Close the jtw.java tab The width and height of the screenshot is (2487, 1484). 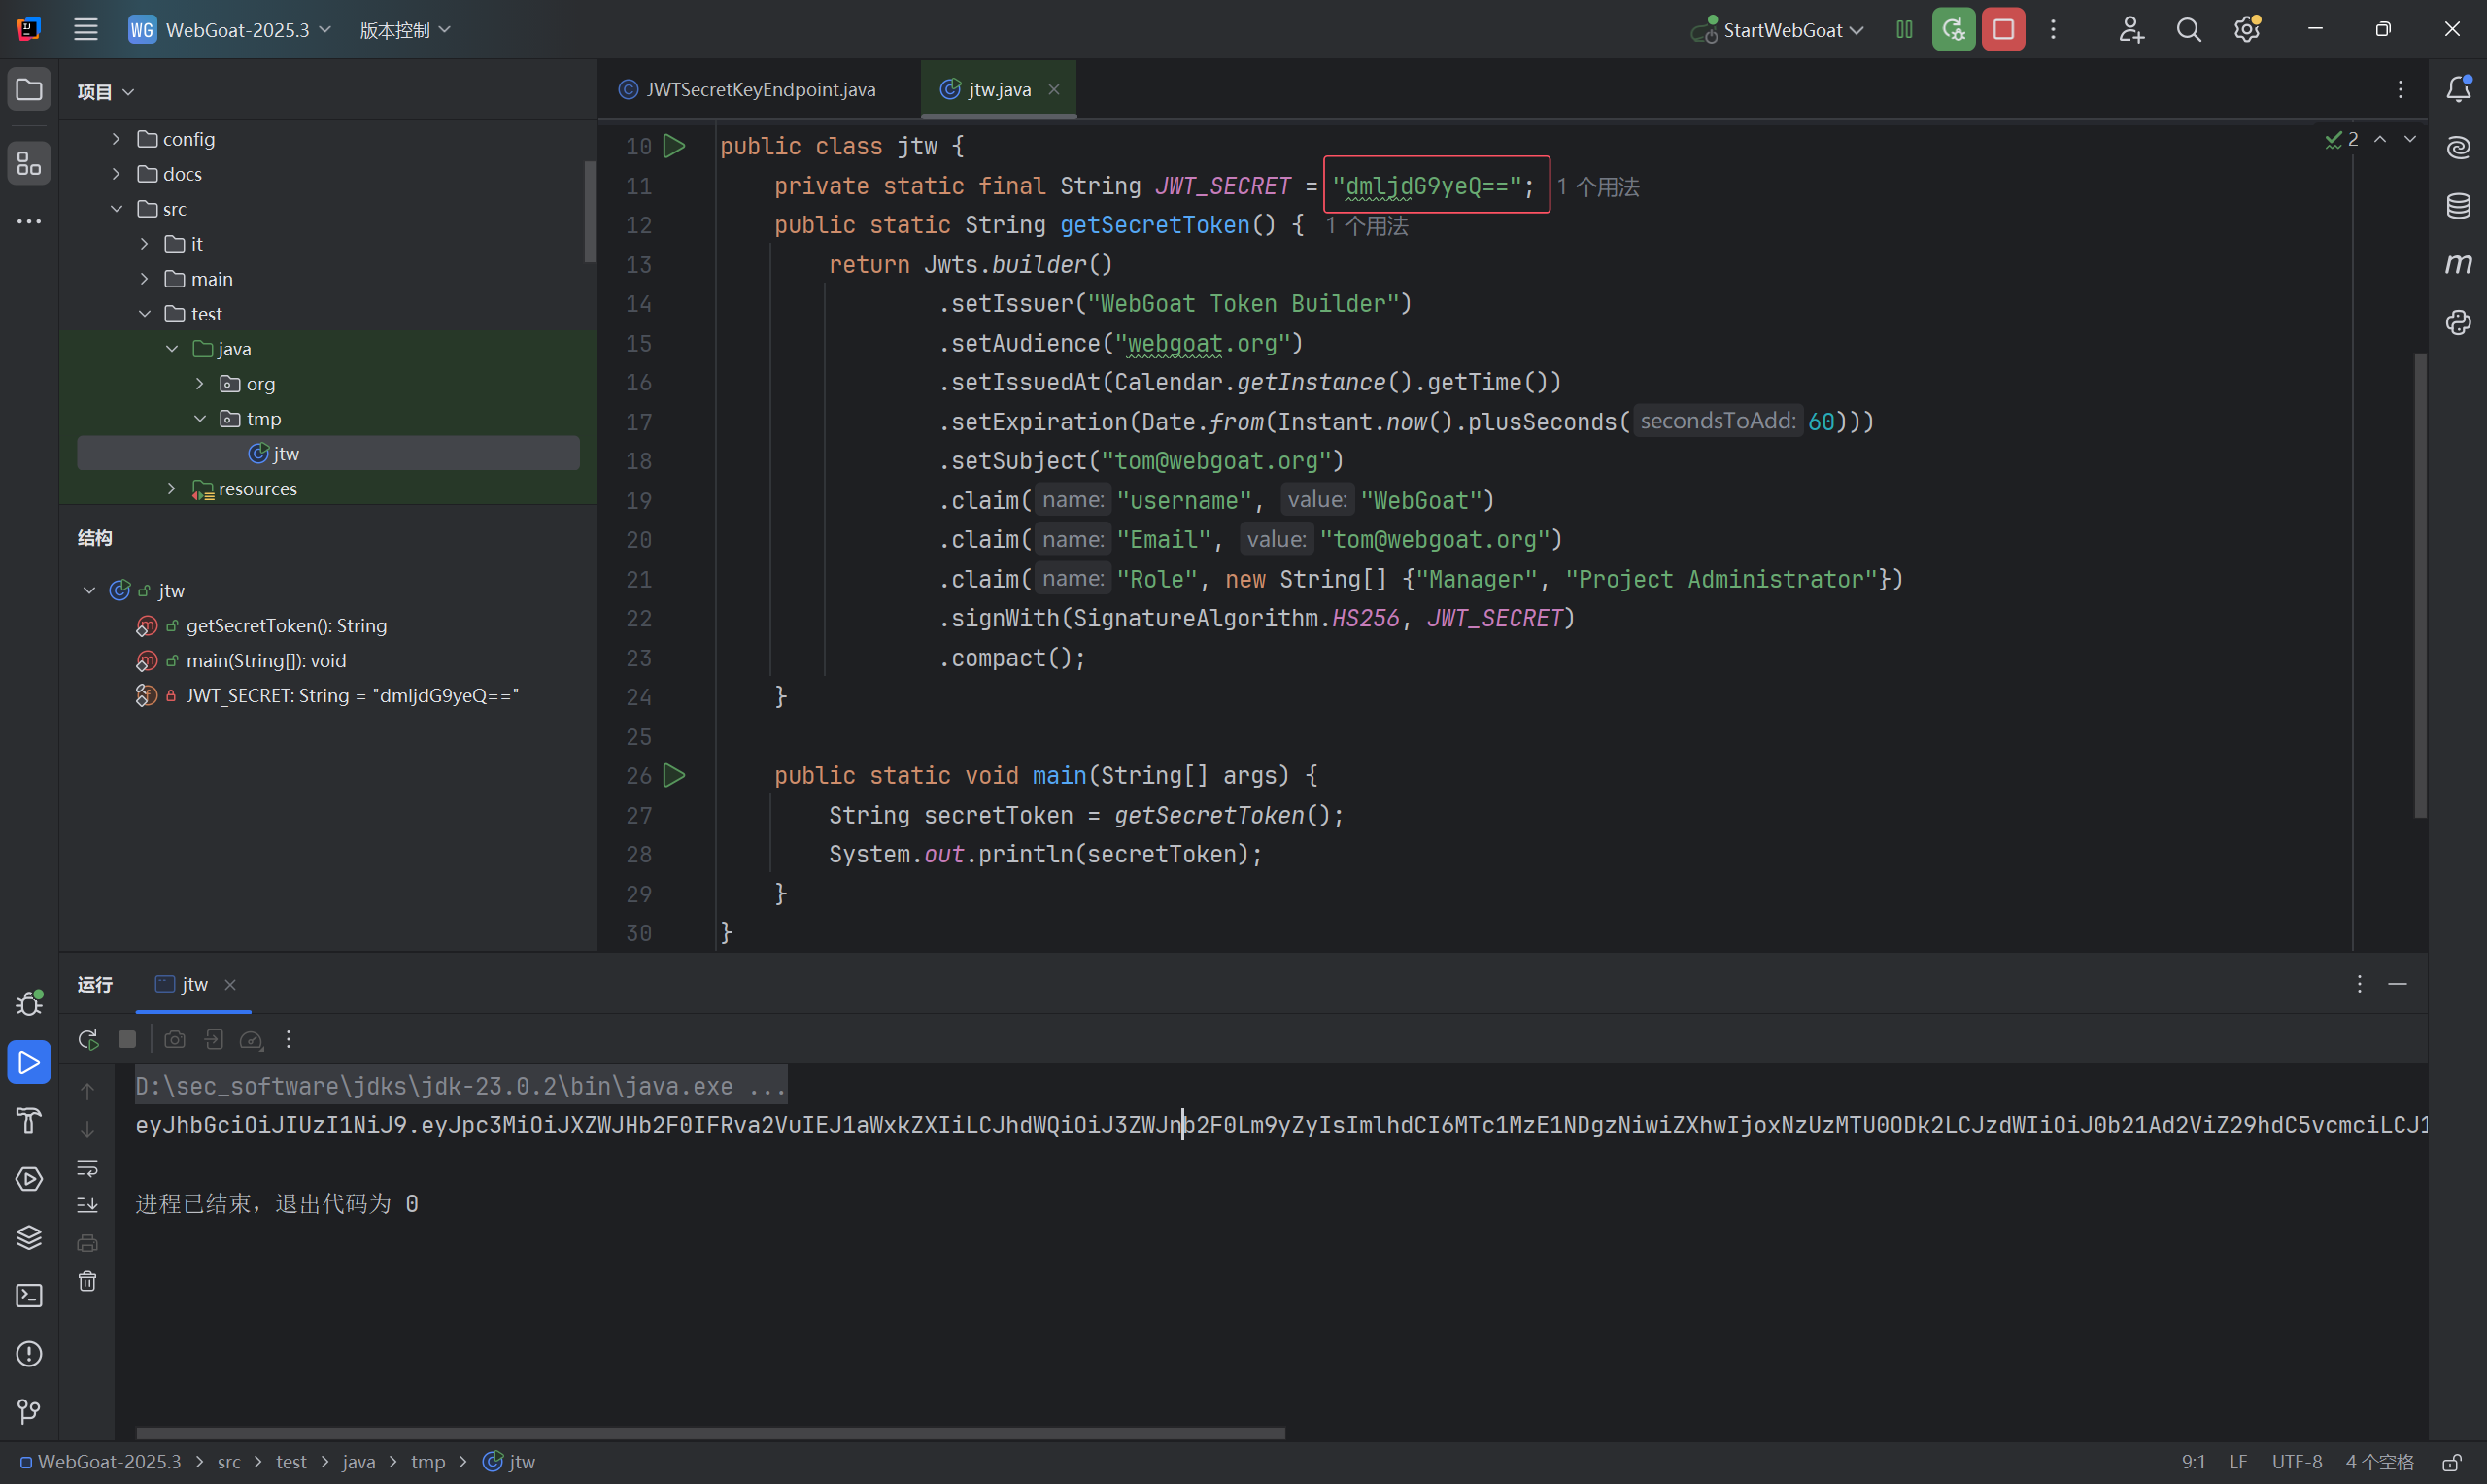1054,89
